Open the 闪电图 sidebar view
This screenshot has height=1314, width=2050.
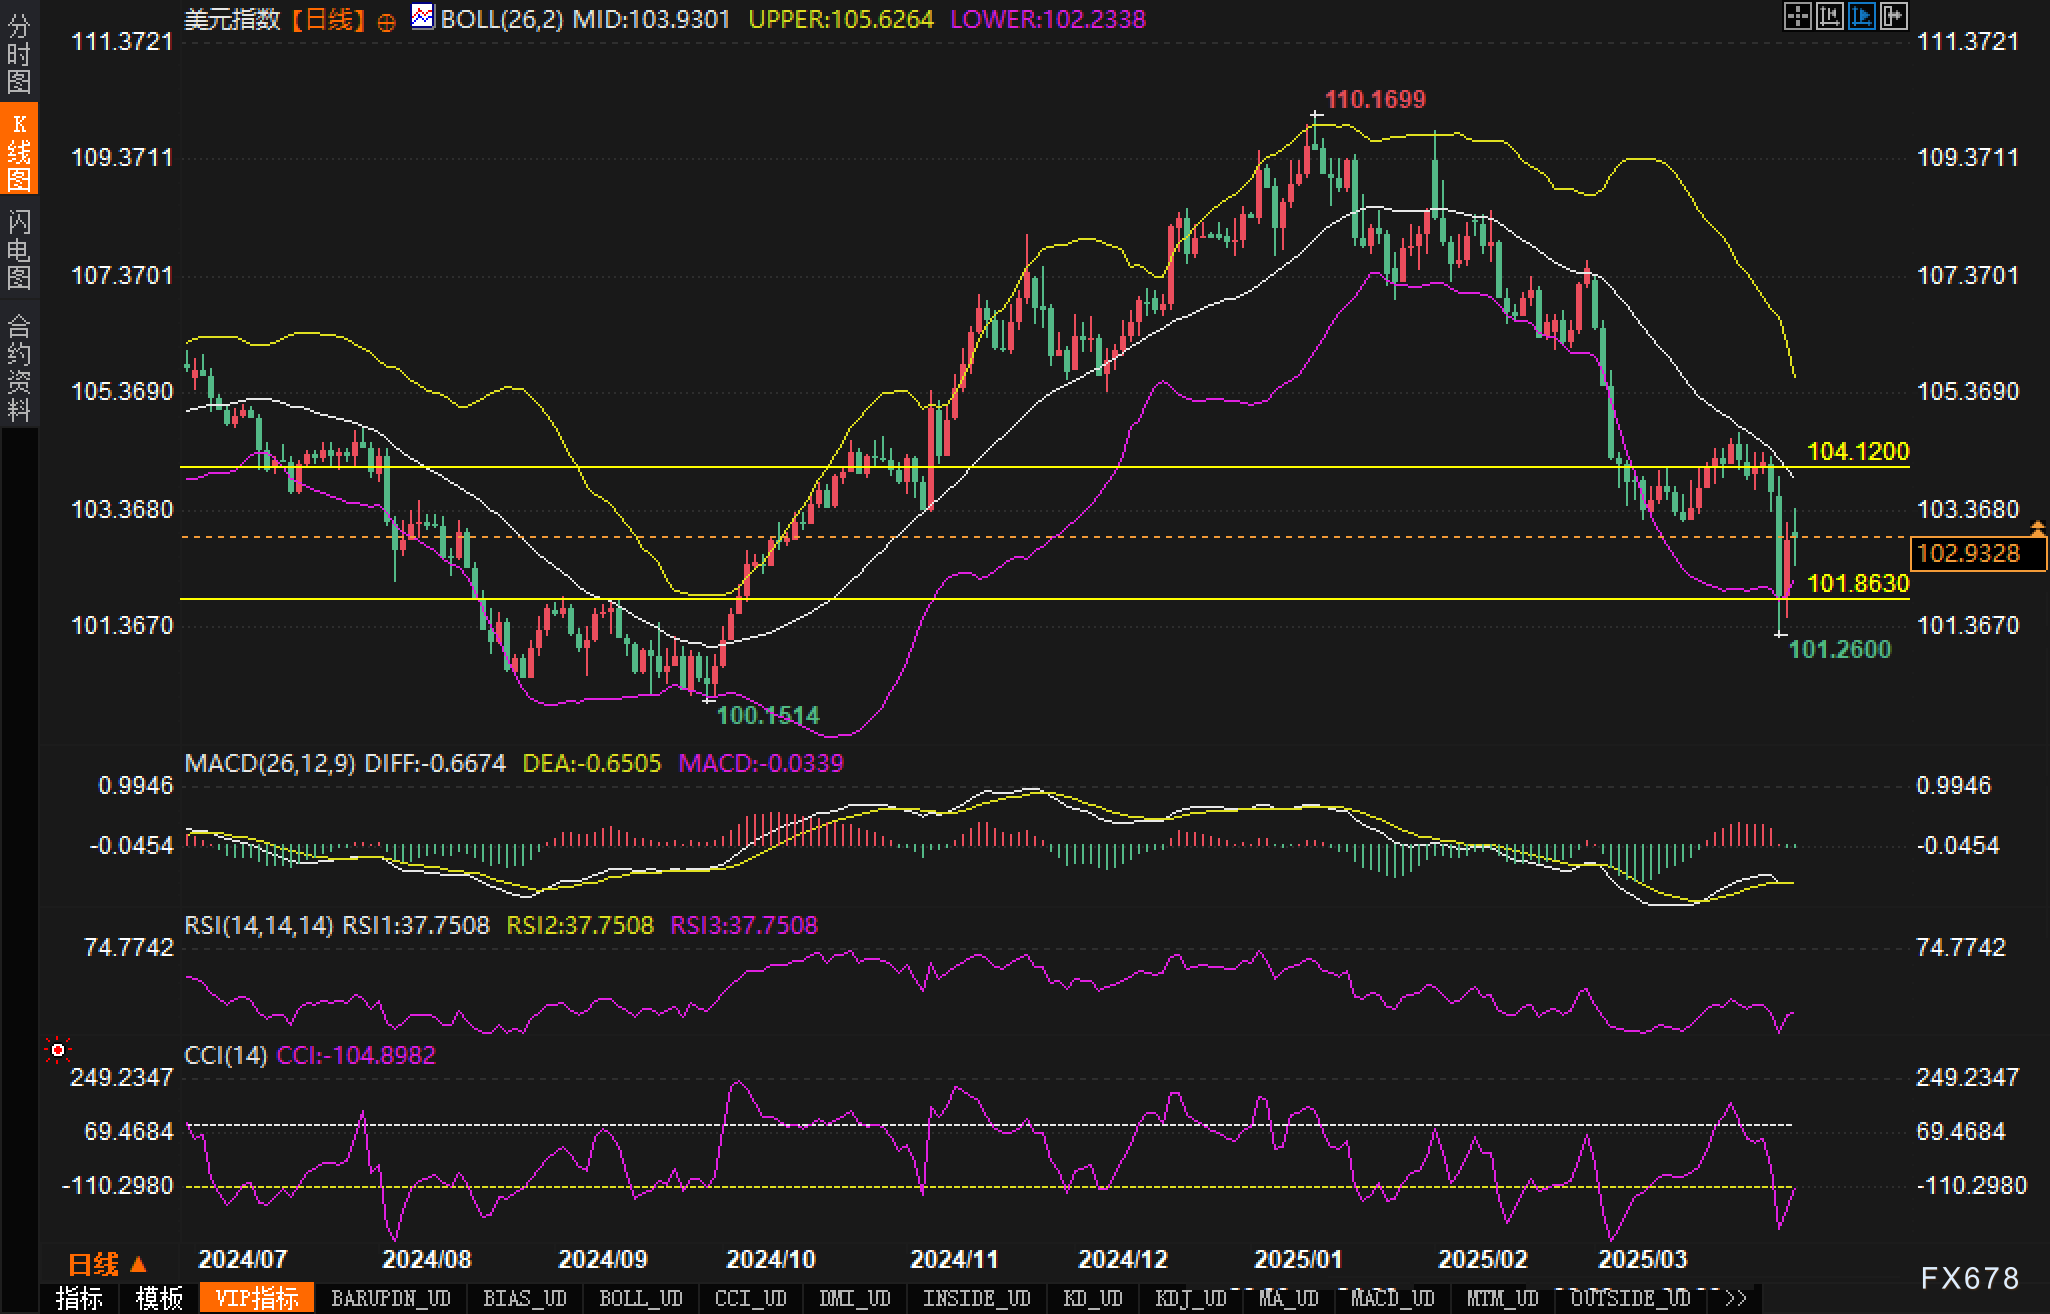click(x=19, y=248)
